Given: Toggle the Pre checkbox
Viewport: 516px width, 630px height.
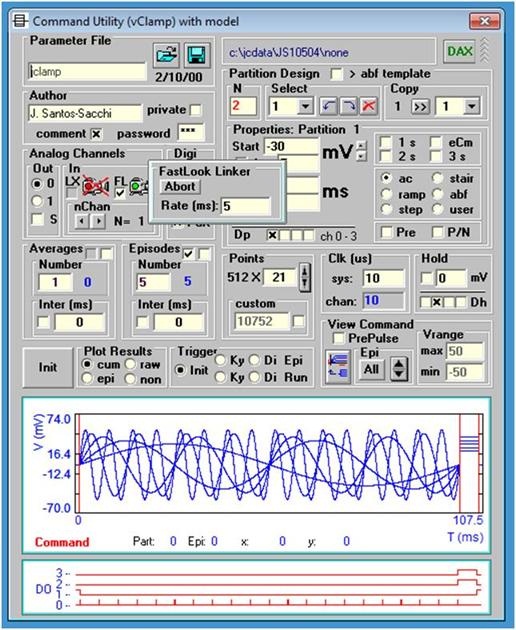Looking at the screenshot, I should pyautogui.click(x=386, y=232).
